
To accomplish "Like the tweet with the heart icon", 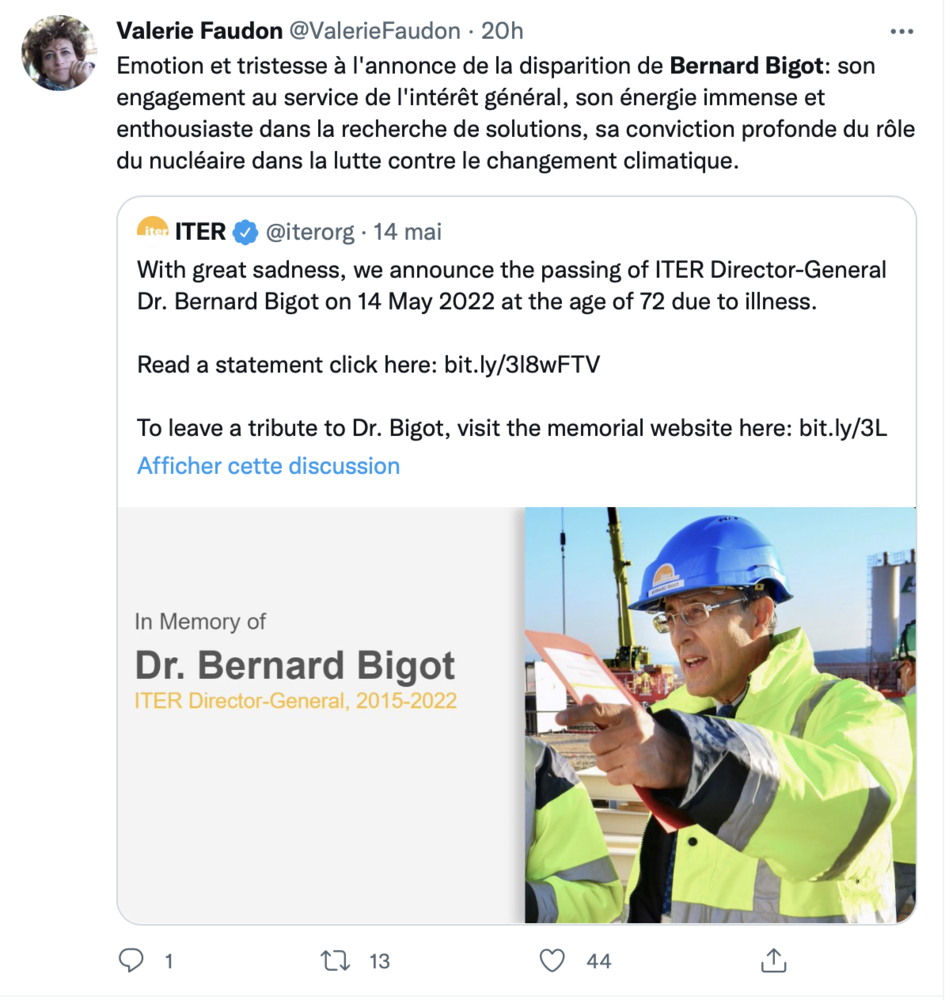I will 552,961.
